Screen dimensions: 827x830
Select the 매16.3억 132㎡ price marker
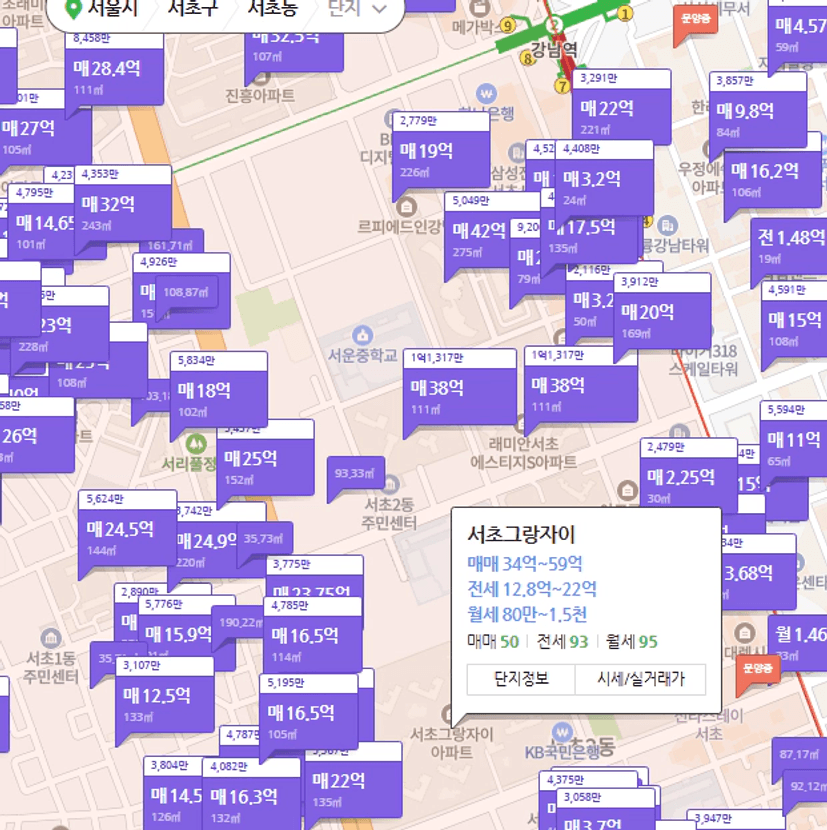pyautogui.click(x=251, y=794)
